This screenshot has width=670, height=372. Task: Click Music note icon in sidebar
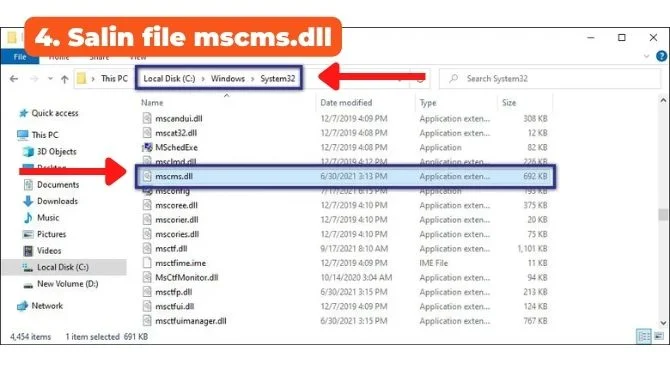tap(28, 218)
